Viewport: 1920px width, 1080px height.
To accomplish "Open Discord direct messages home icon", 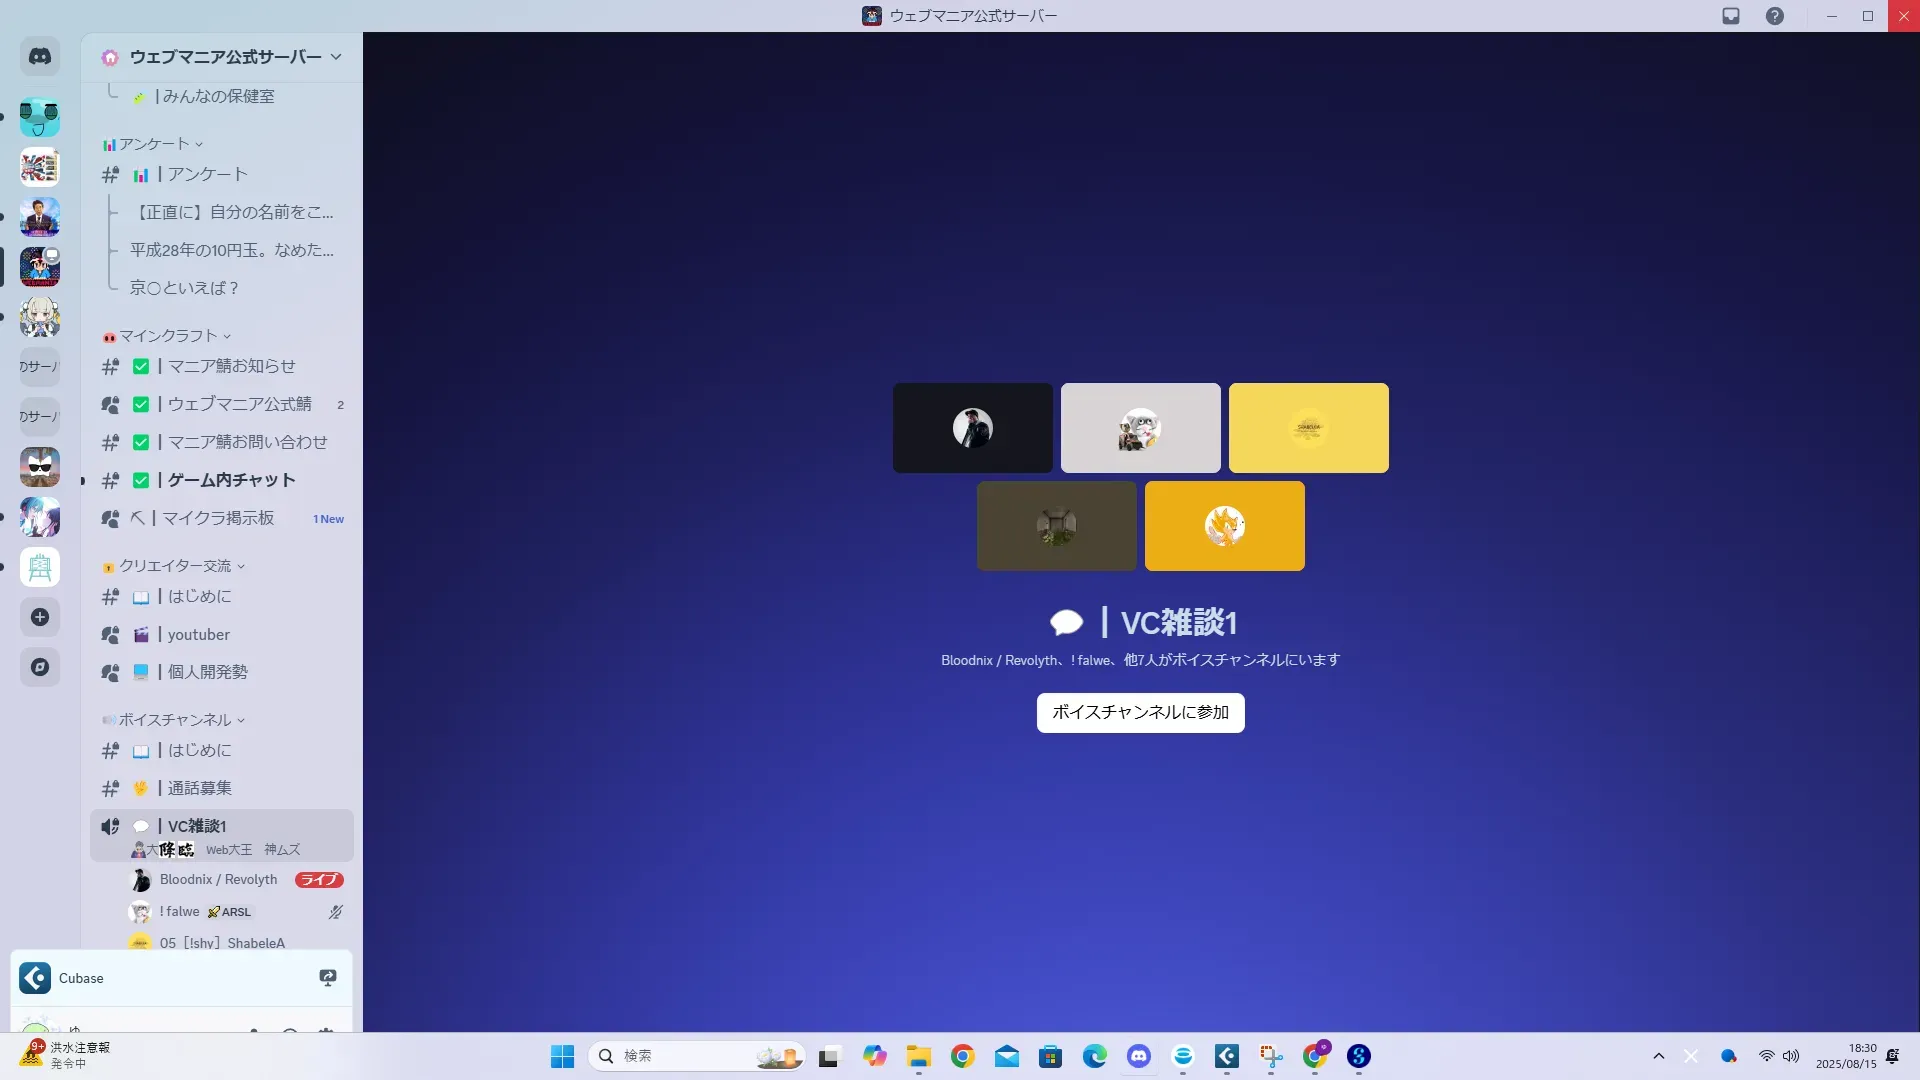I will tap(40, 57).
